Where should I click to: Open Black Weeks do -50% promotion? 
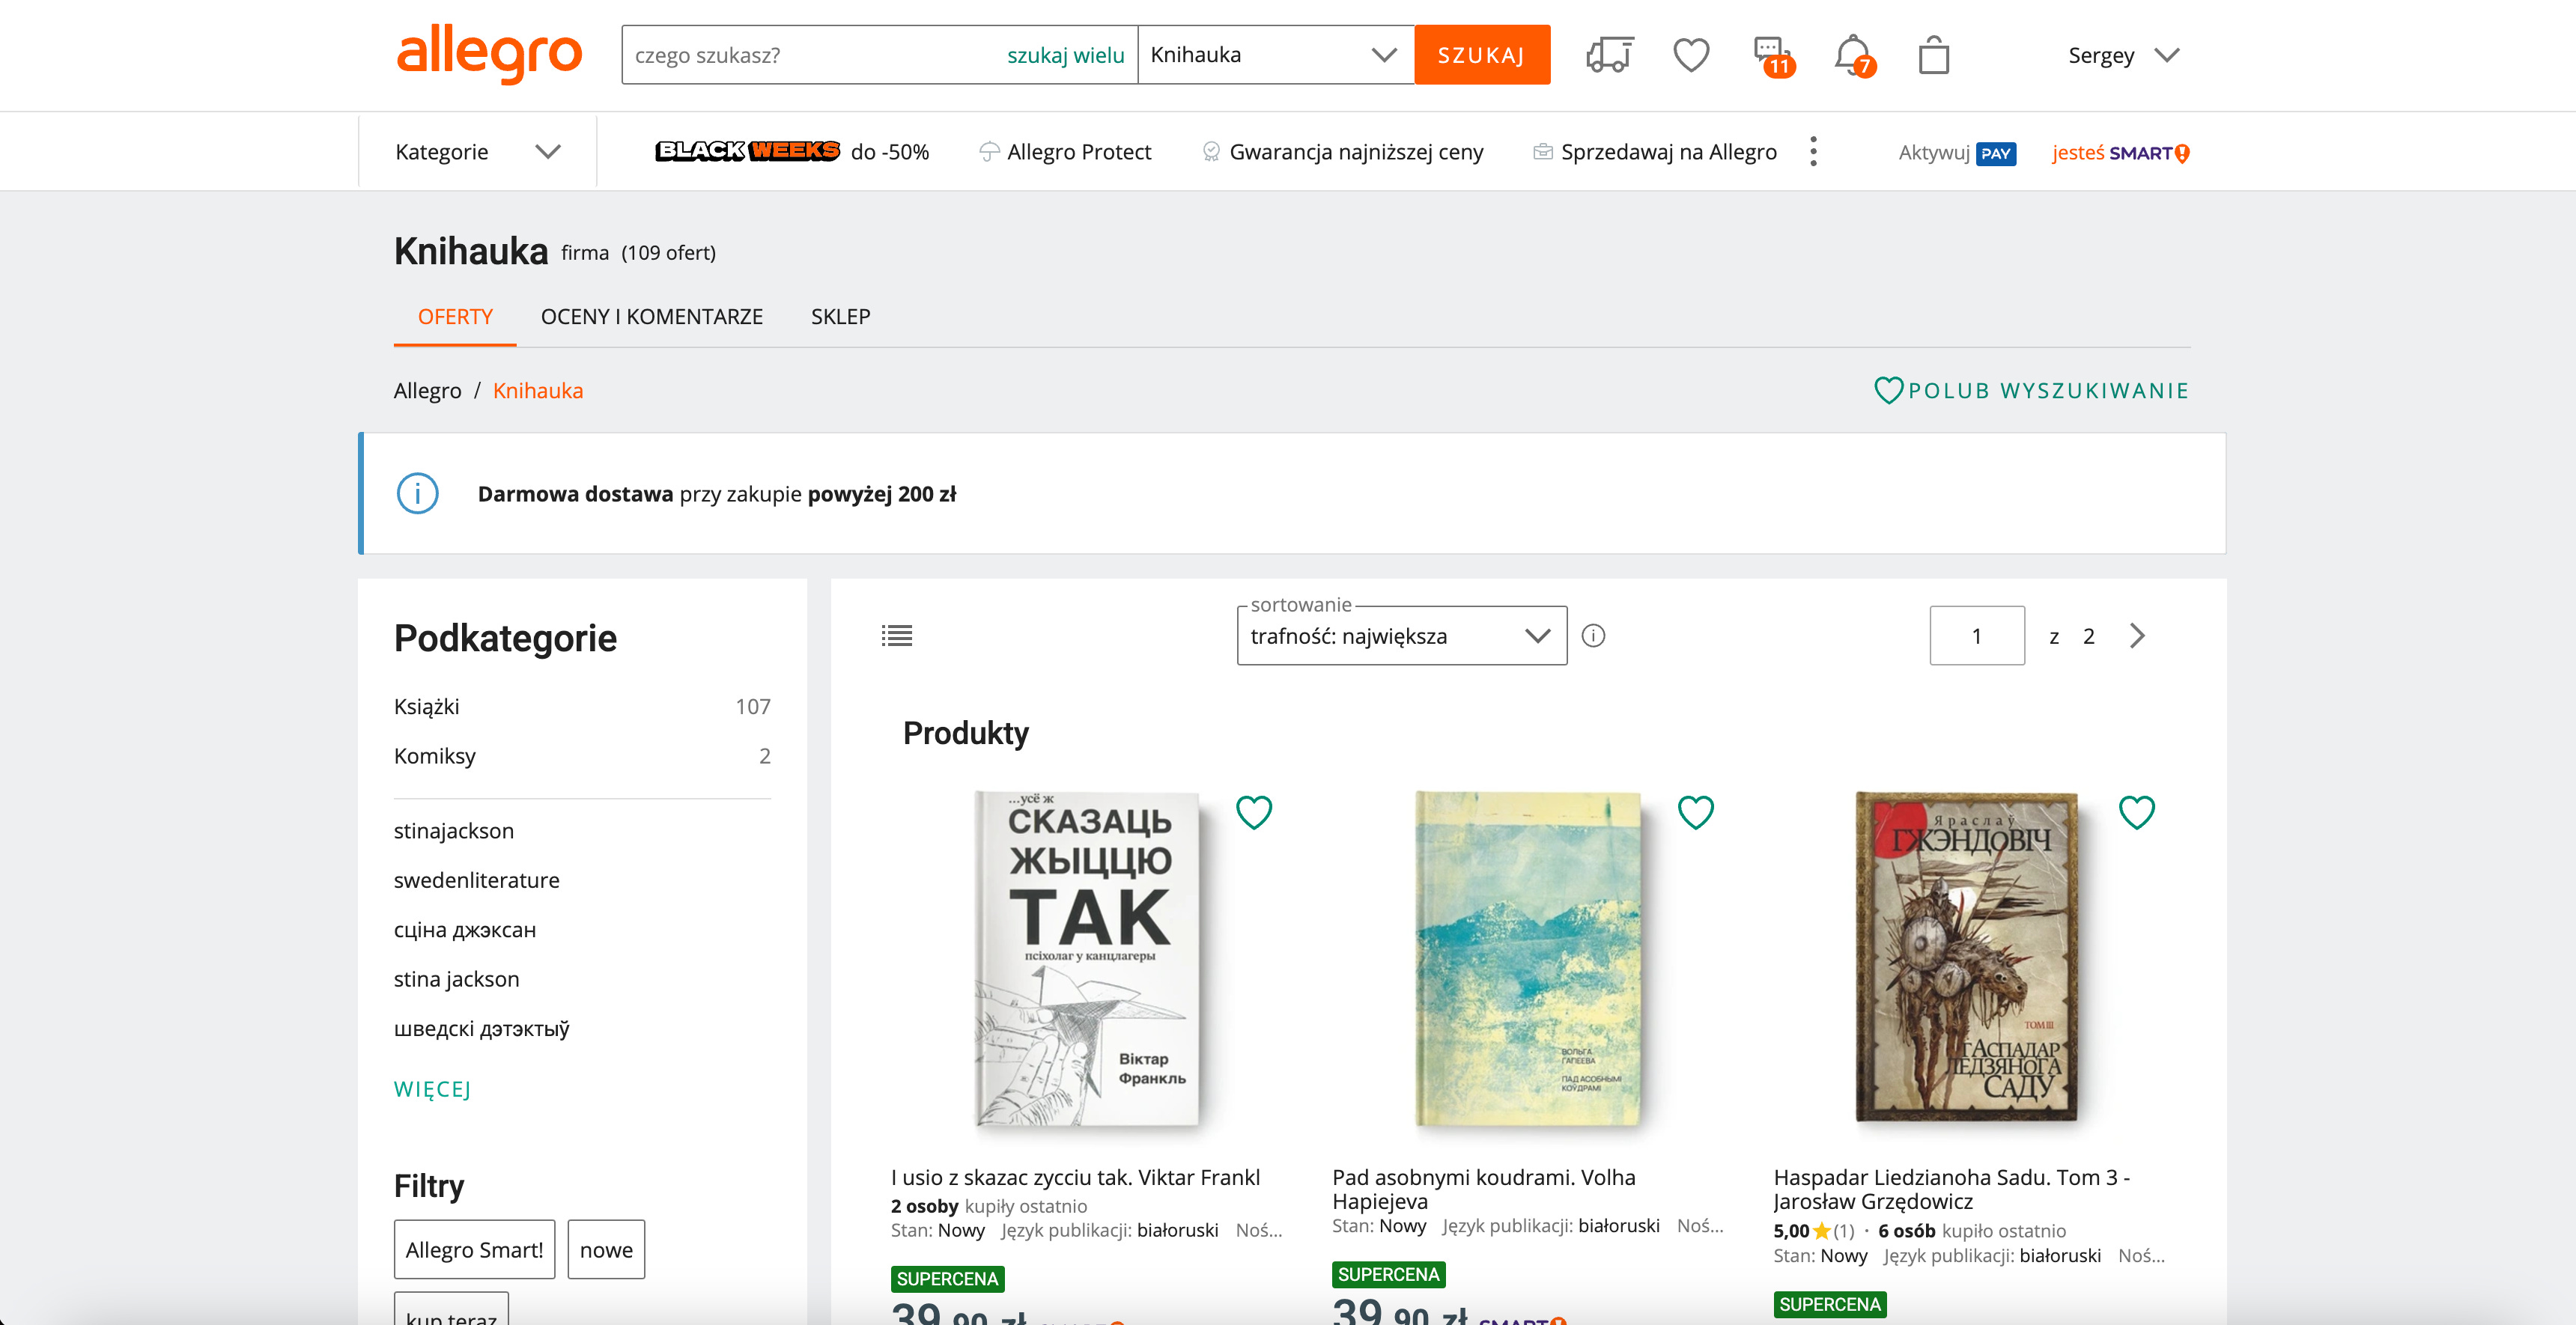pyautogui.click(x=792, y=152)
